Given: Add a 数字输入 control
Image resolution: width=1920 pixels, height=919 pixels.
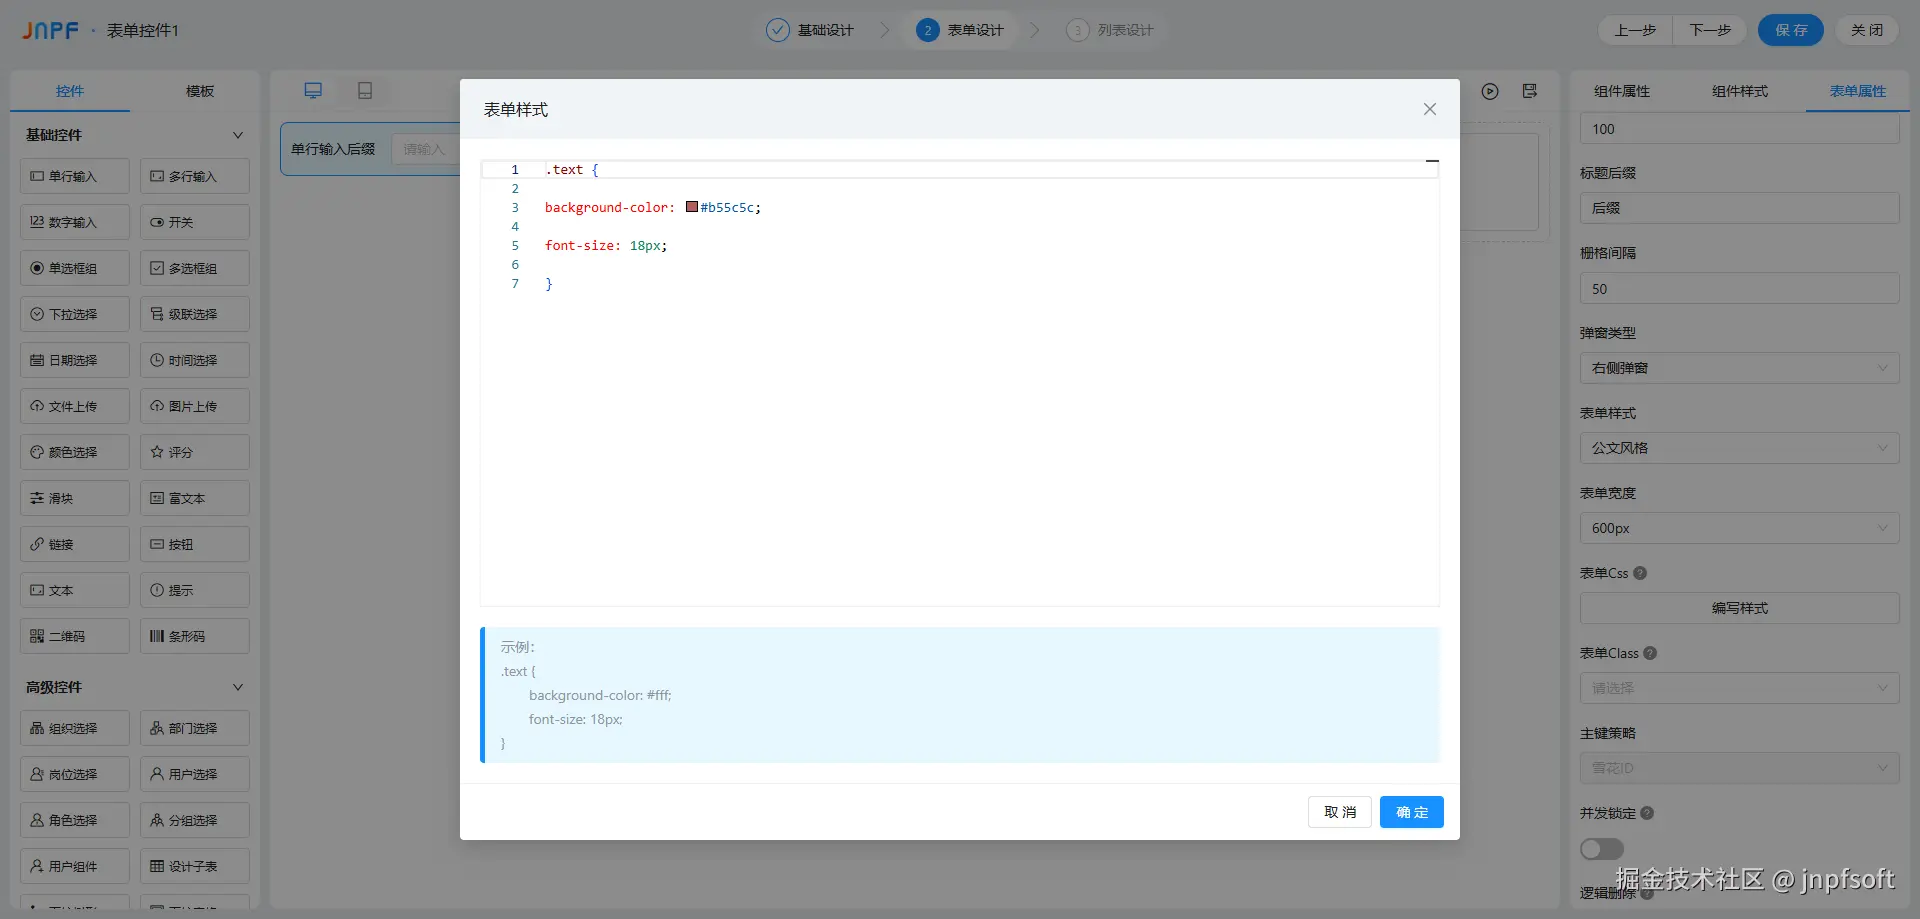Looking at the screenshot, I should pos(75,222).
